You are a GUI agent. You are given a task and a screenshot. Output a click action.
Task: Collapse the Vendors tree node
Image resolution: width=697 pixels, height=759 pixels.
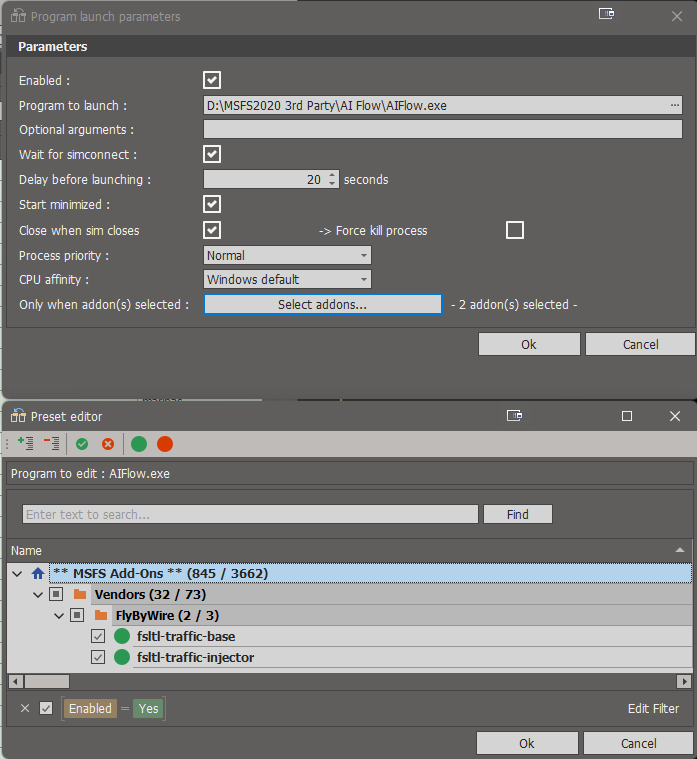point(38,595)
